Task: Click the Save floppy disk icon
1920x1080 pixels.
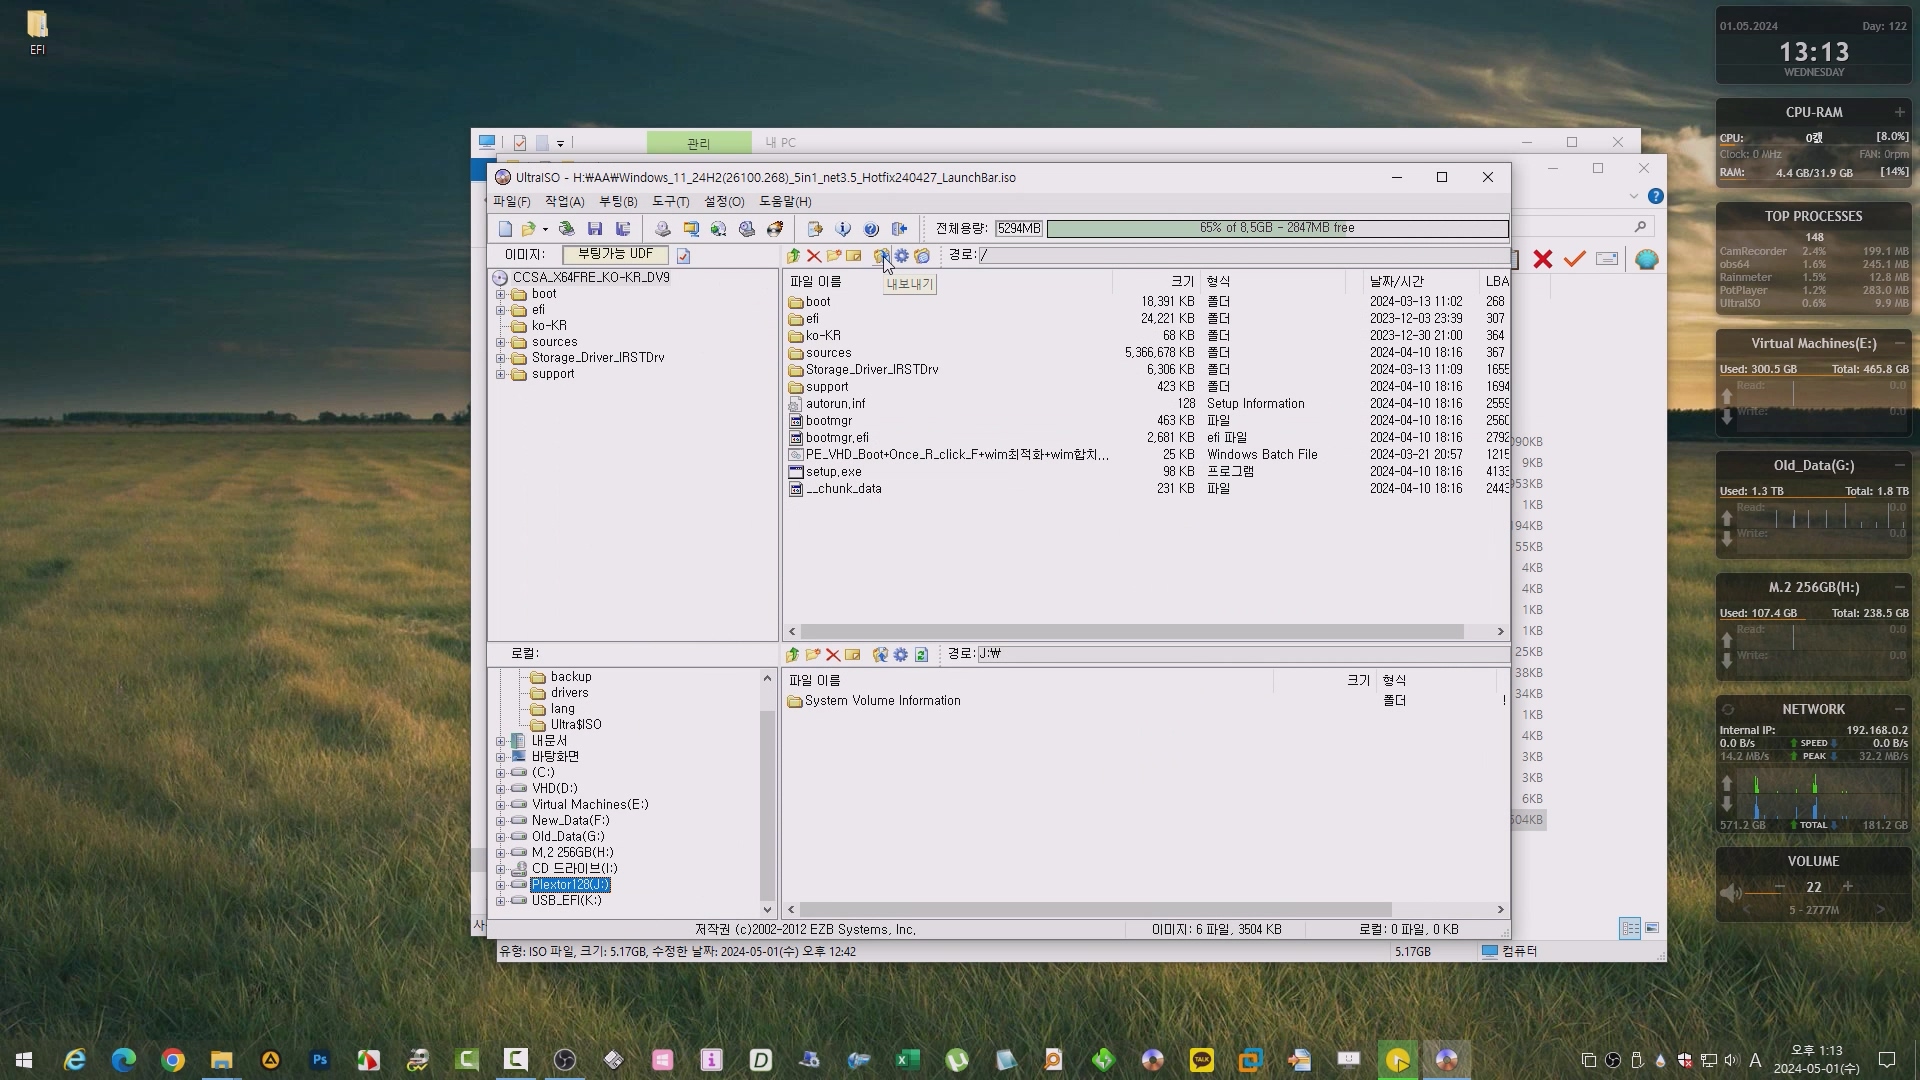Action: 595,229
